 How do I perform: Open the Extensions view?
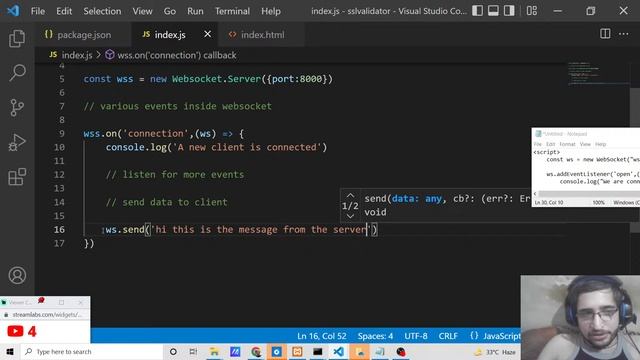click(17, 177)
